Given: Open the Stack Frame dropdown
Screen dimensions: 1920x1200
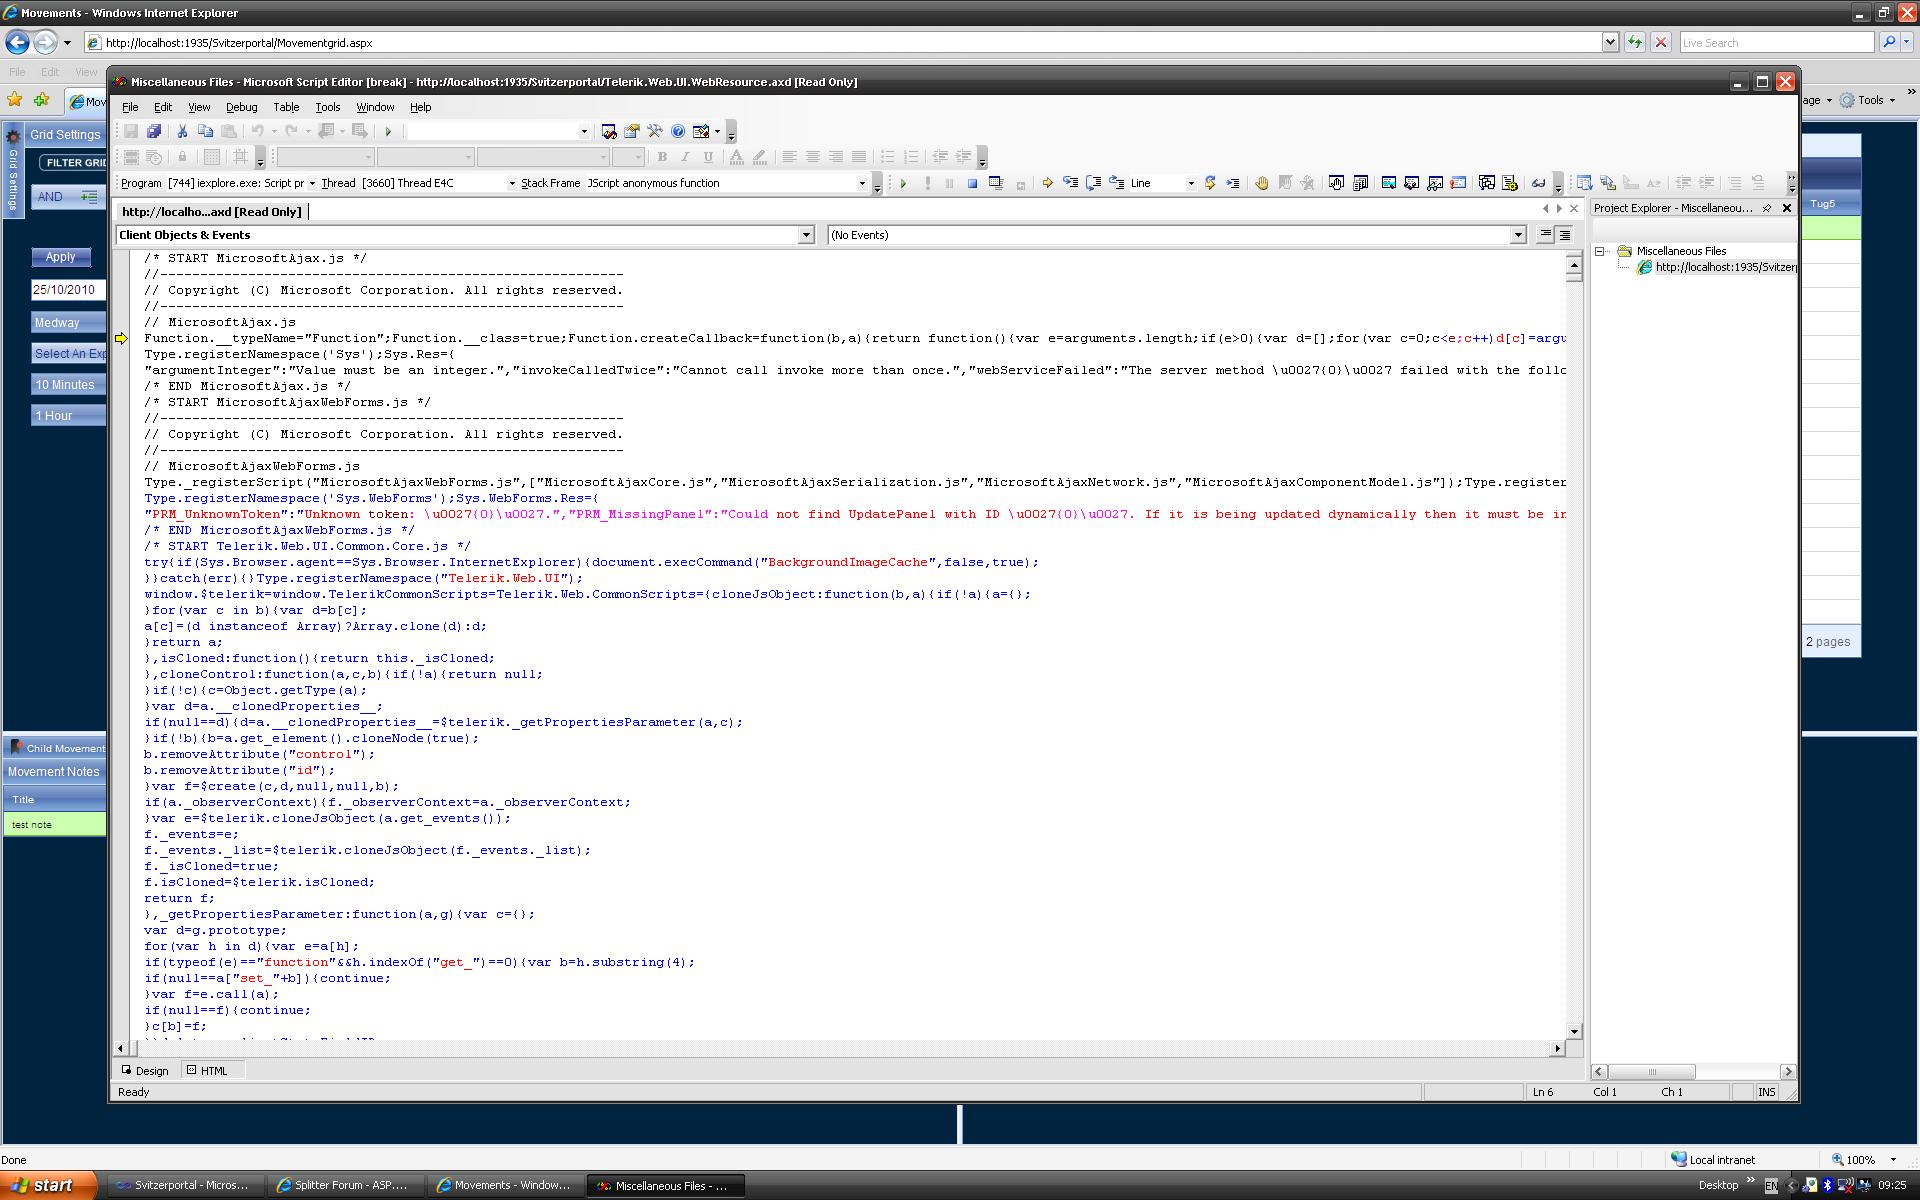Looking at the screenshot, I should (861, 184).
